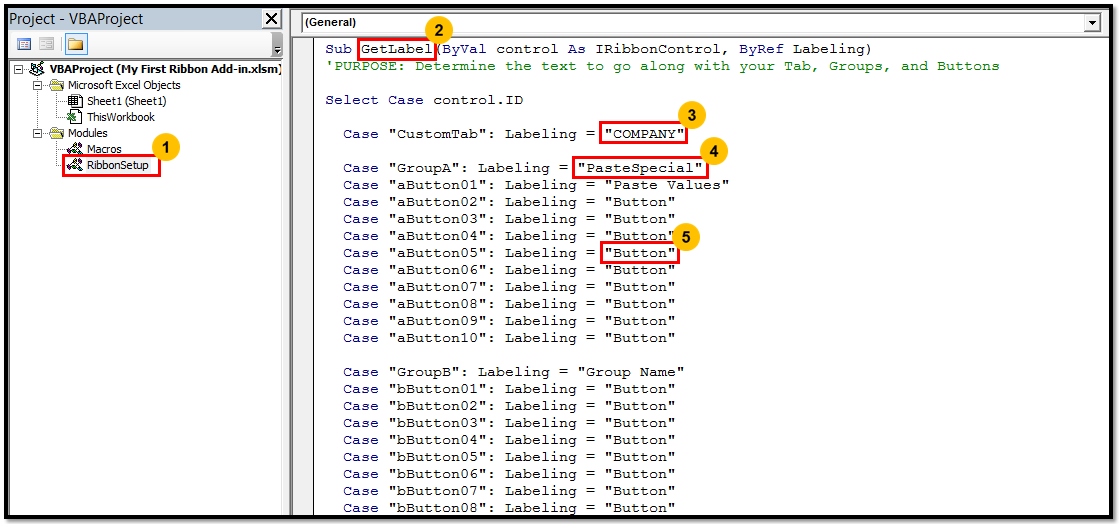
Task: Click the Toggle Folders icon
Action: 76,45
